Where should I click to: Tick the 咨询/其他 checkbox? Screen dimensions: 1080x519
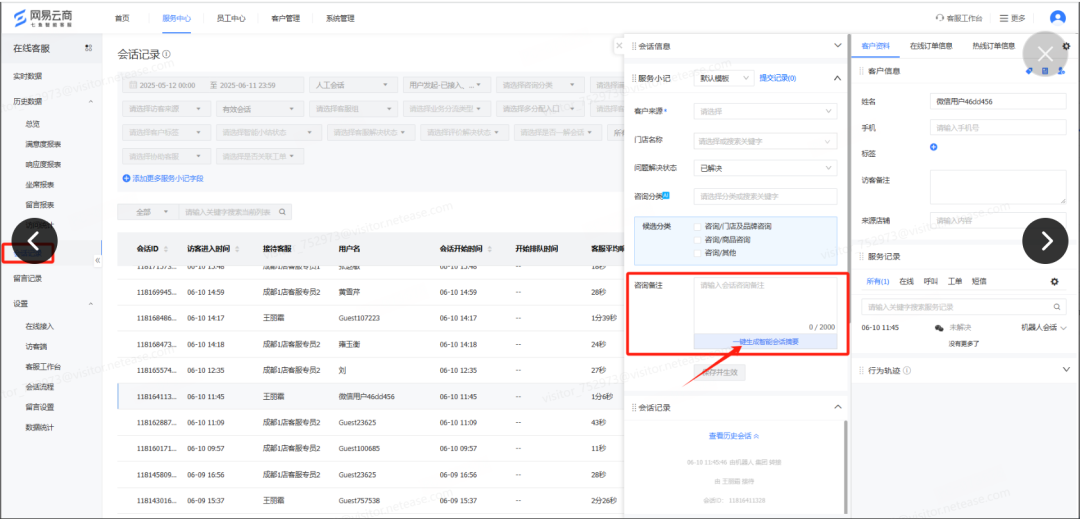click(697, 253)
